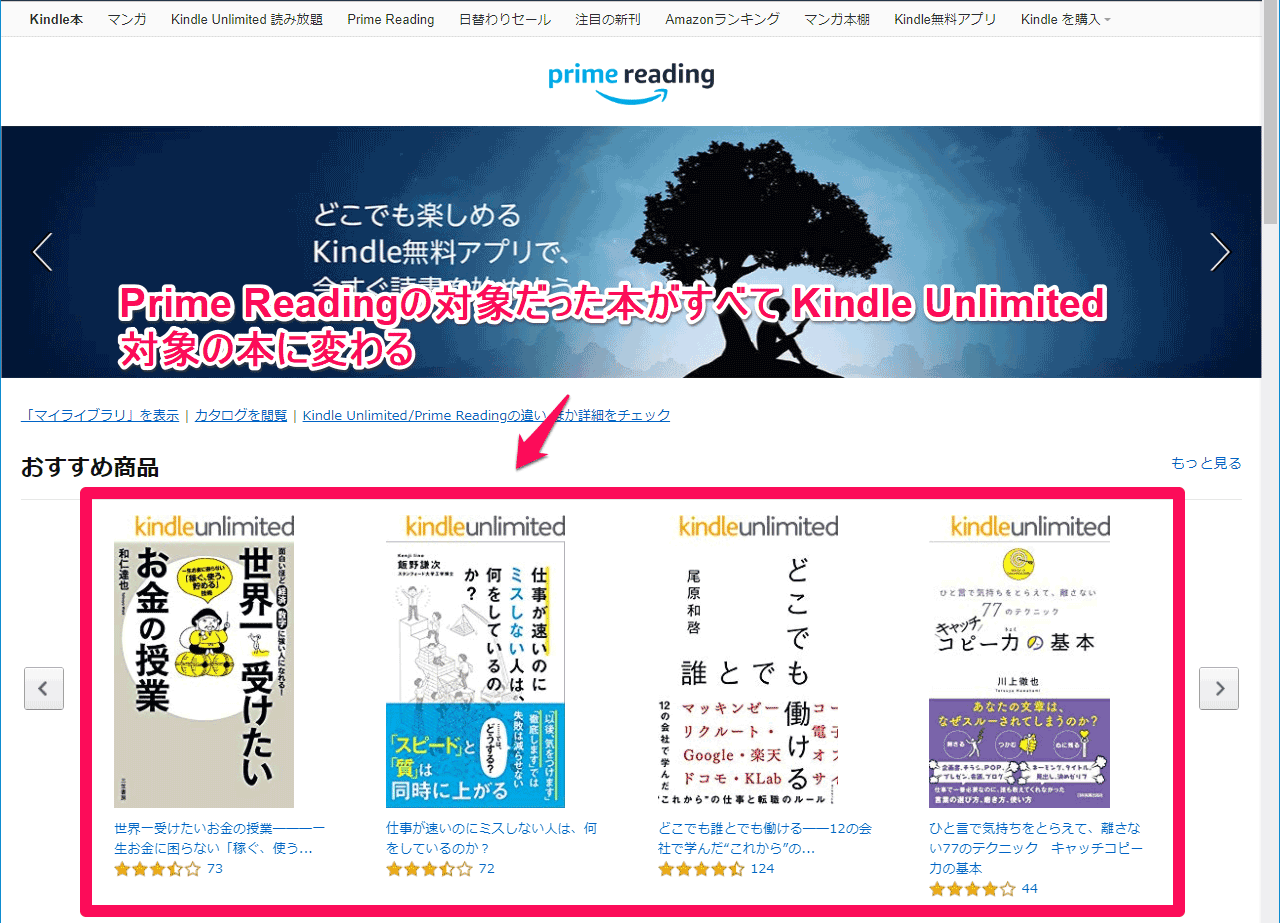This screenshot has width=1280, height=923.
Task: Open the どこでも誰とでも働ける book cover
Action: tap(748, 675)
